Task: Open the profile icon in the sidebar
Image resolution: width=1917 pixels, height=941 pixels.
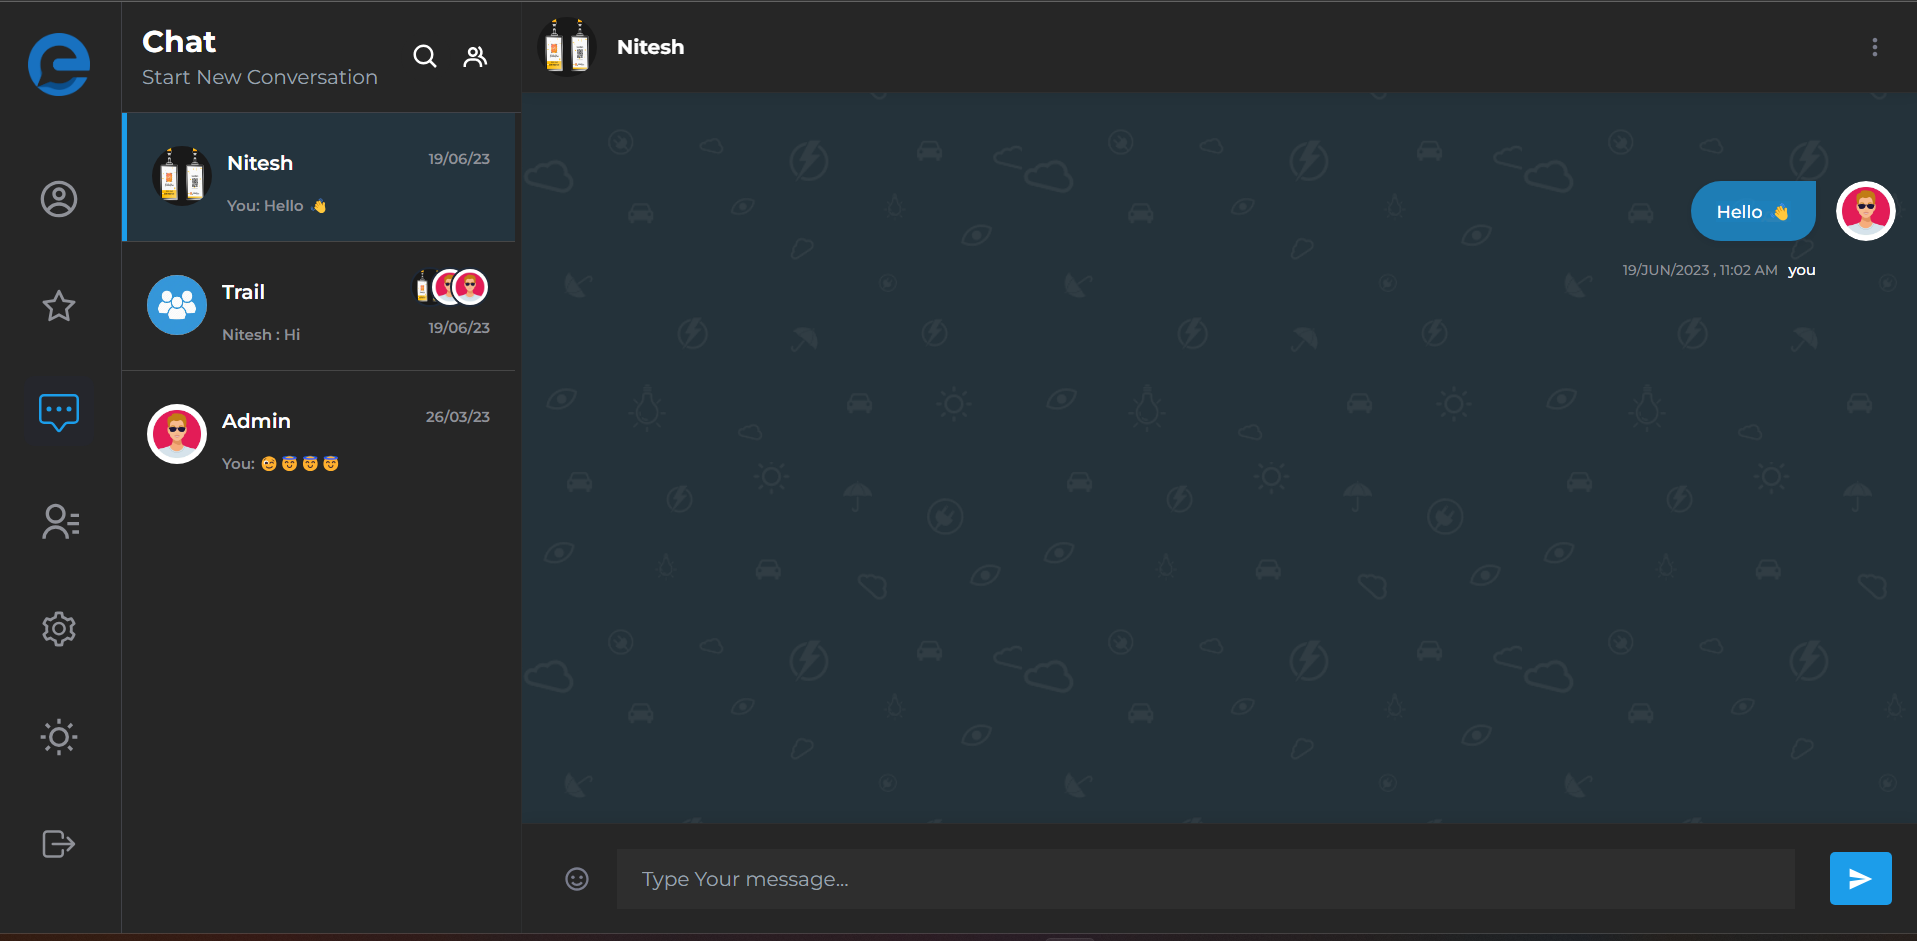Action: pyautogui.click(x=58, y=199)
